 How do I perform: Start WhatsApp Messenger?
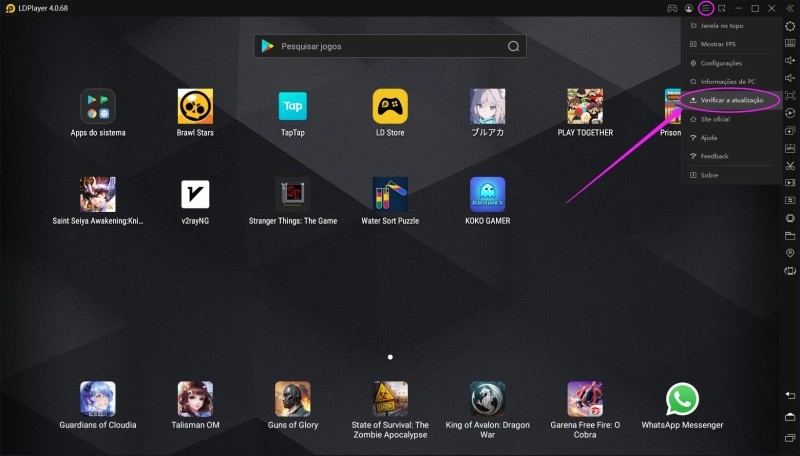click(x=682, y=399)
